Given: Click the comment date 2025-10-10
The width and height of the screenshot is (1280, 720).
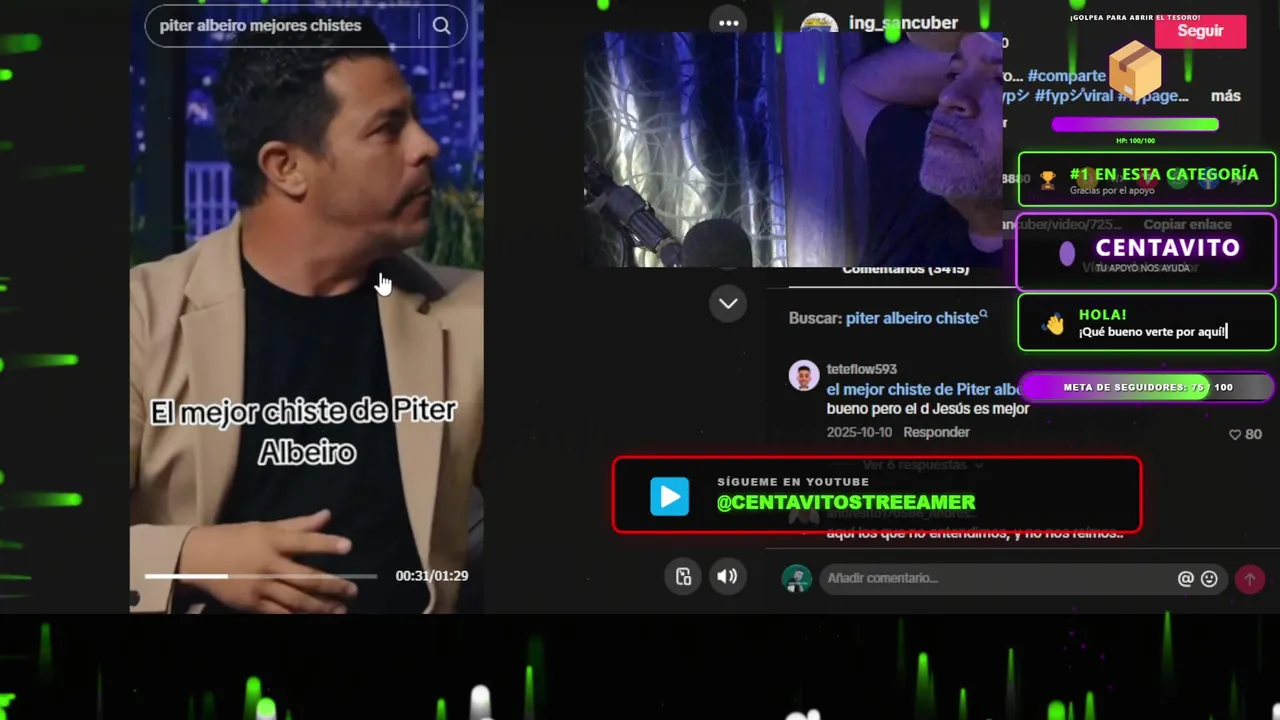Looking at the screenshot, I should (858, 432).
